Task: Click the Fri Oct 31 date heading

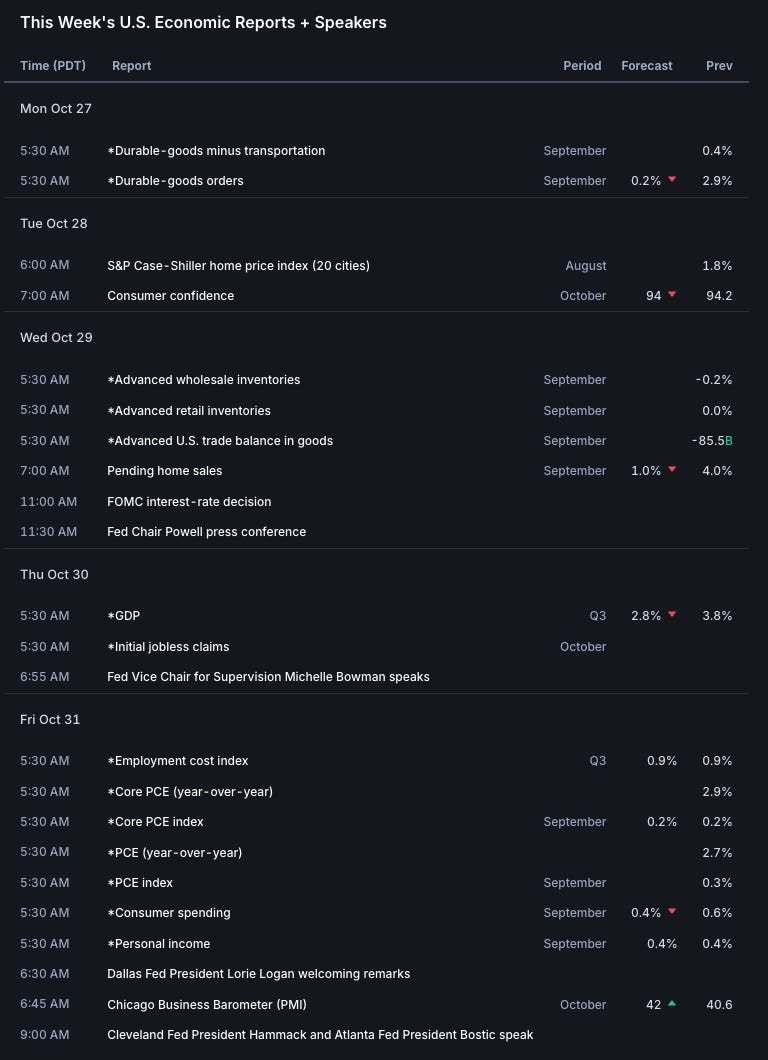Action: pos(50,719)
